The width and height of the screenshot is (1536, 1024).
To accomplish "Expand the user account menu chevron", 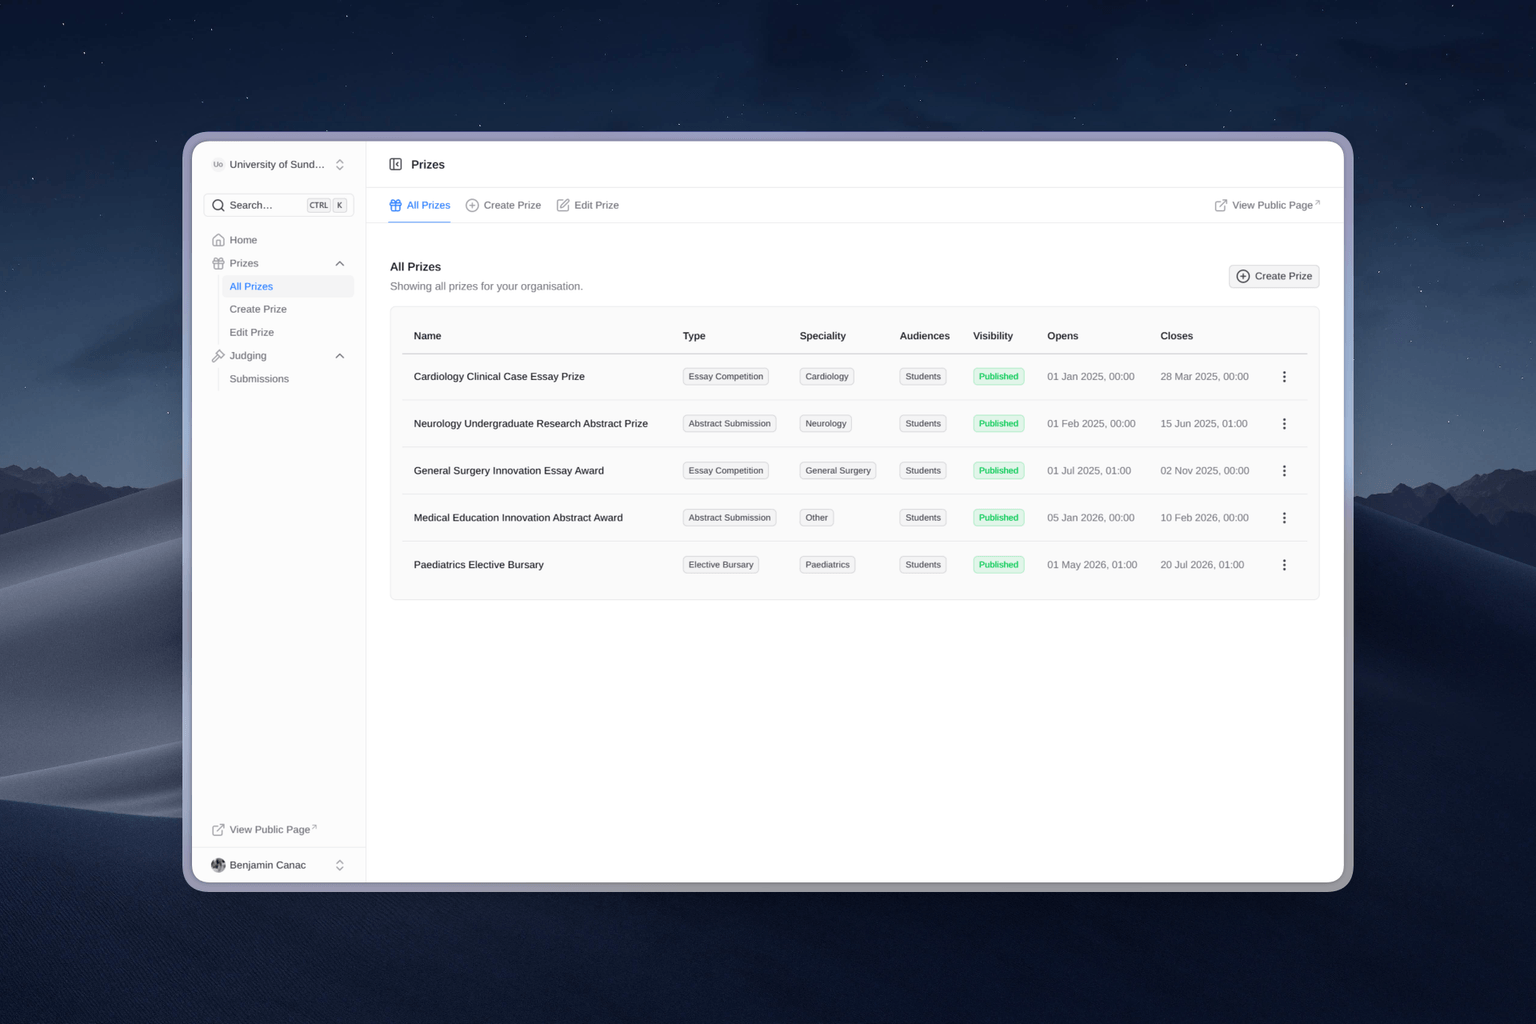I will pos(340,865).
